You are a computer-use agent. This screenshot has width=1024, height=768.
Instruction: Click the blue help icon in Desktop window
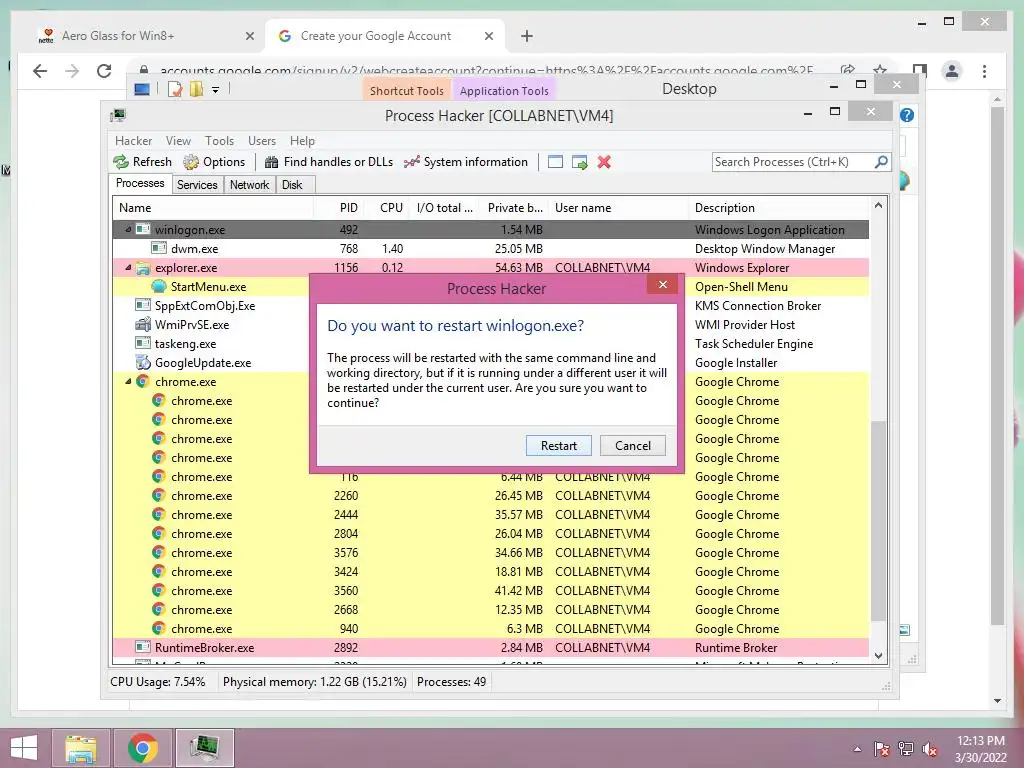point(906,115)
